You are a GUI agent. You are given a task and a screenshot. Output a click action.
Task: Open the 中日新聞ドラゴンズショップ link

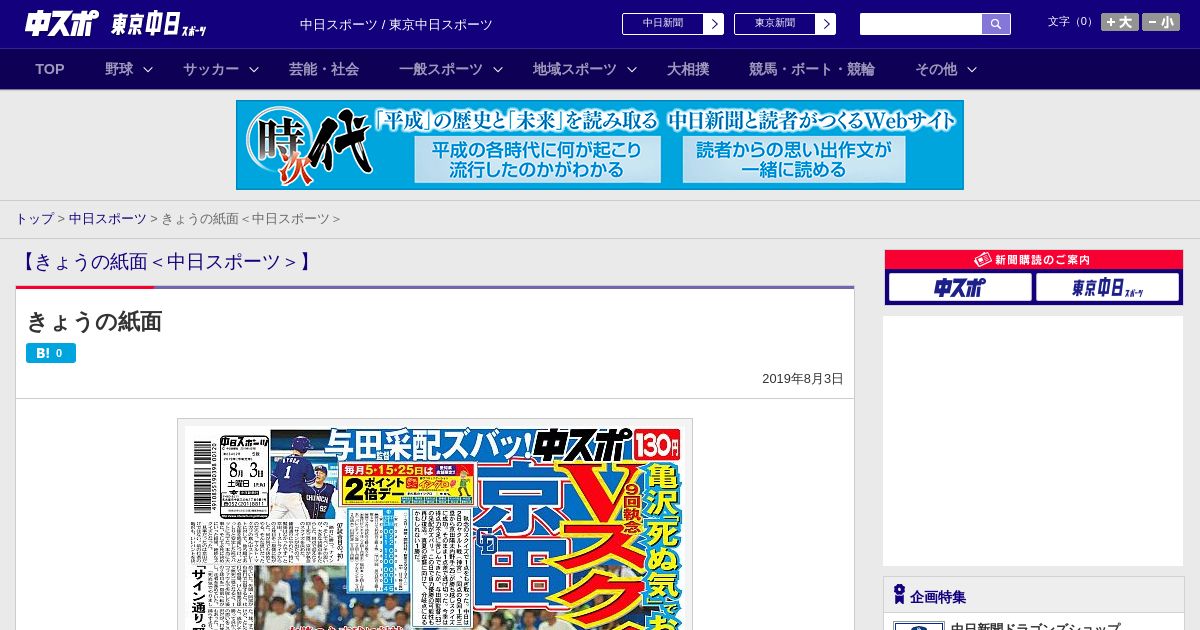[x=1034, y=627]
